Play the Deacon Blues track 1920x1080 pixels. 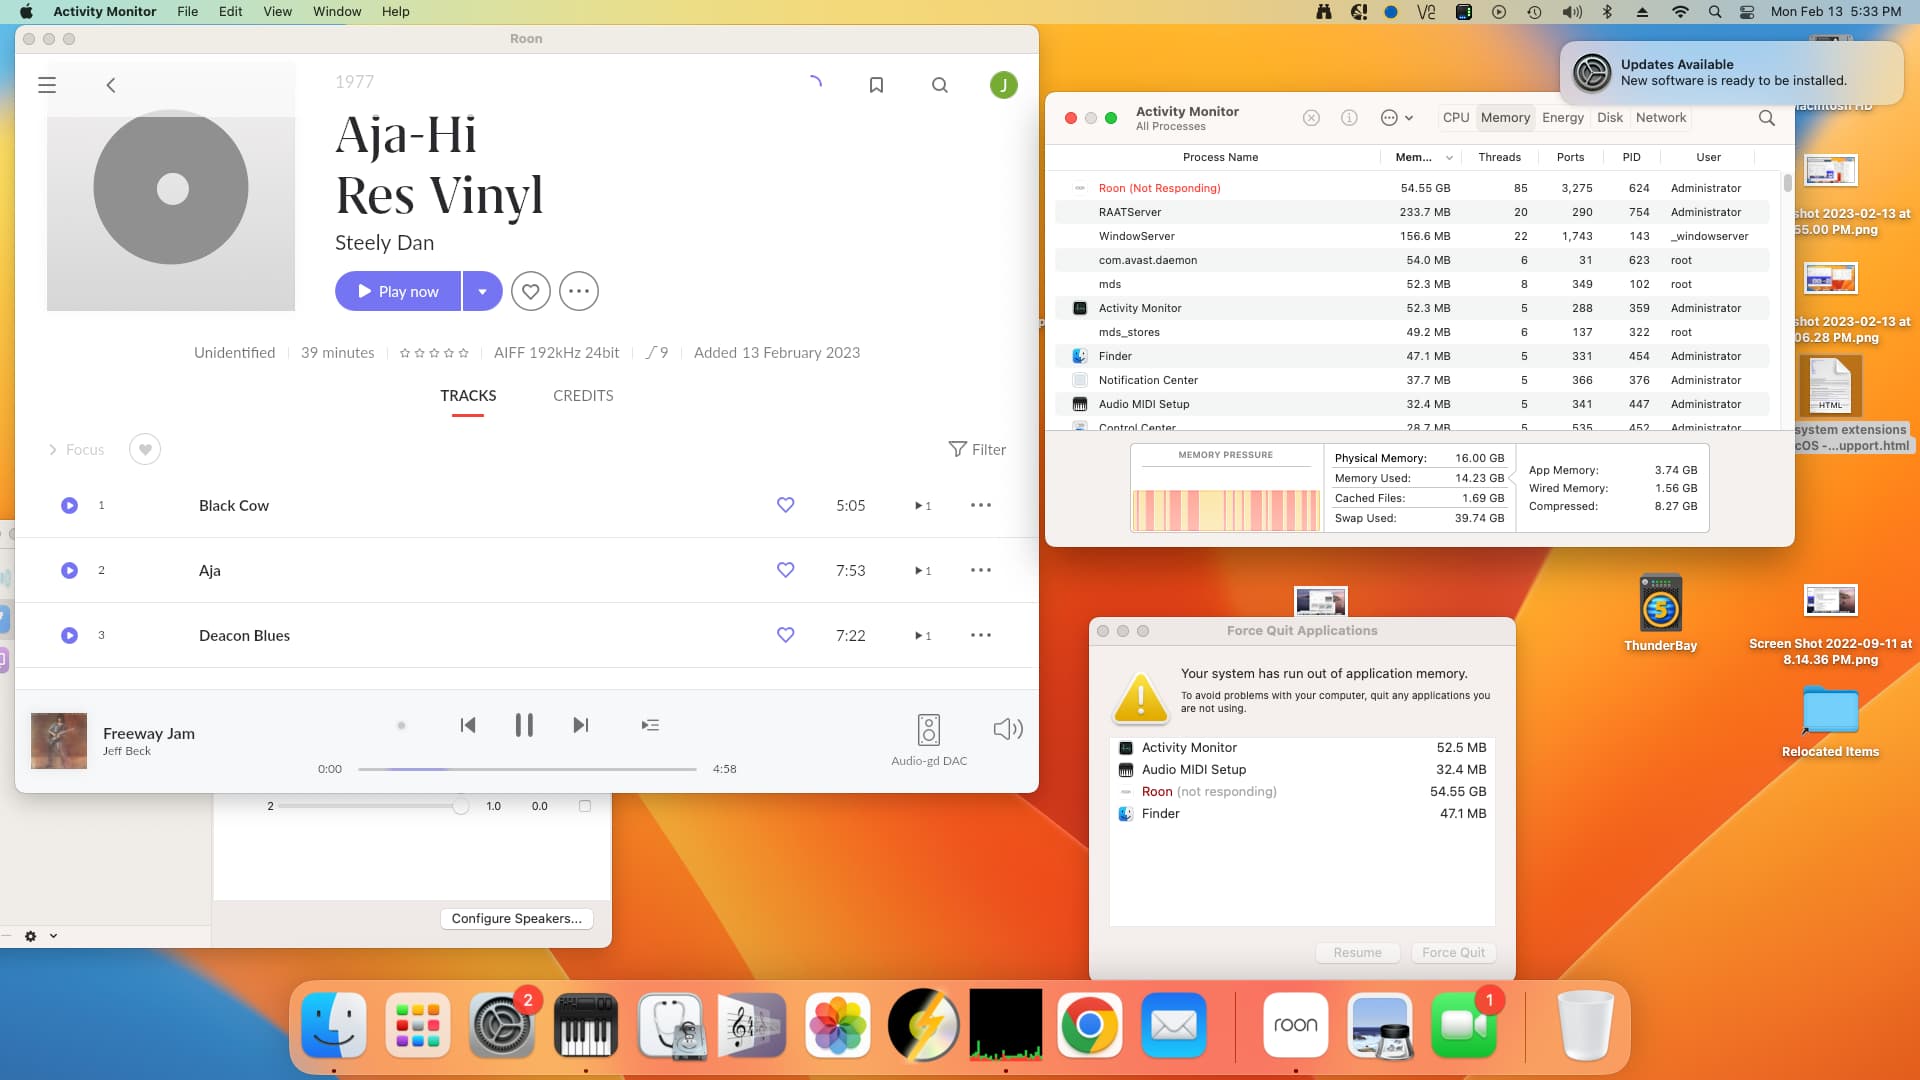coord(69,636)
